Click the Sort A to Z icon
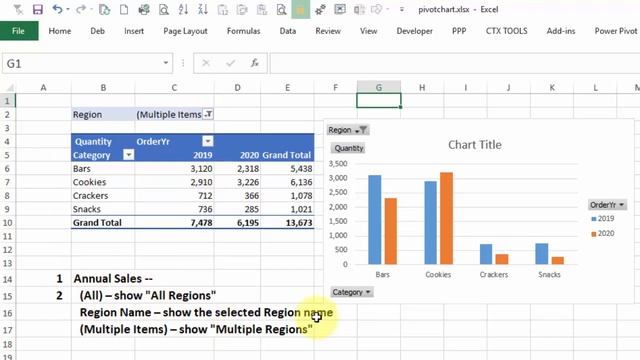This screenshot has width=640, height=360. pos(183,9)
